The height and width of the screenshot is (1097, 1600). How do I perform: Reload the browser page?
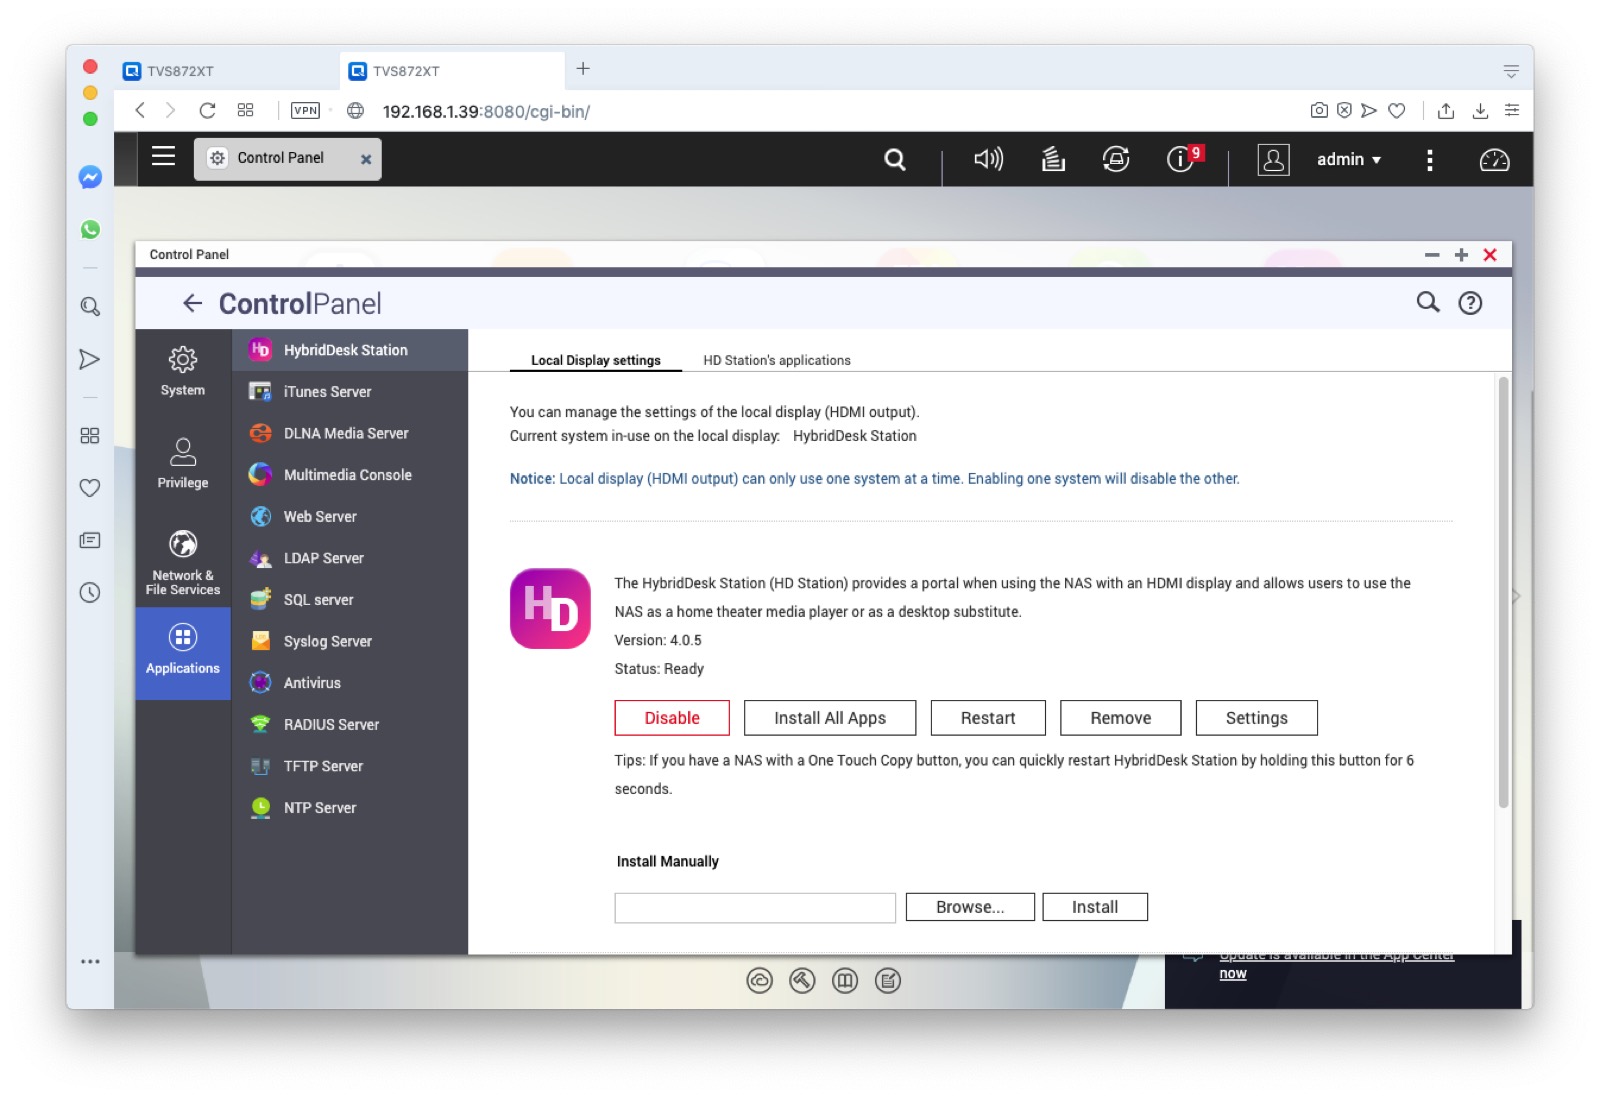pyautogui.click(x=207, y=110)
